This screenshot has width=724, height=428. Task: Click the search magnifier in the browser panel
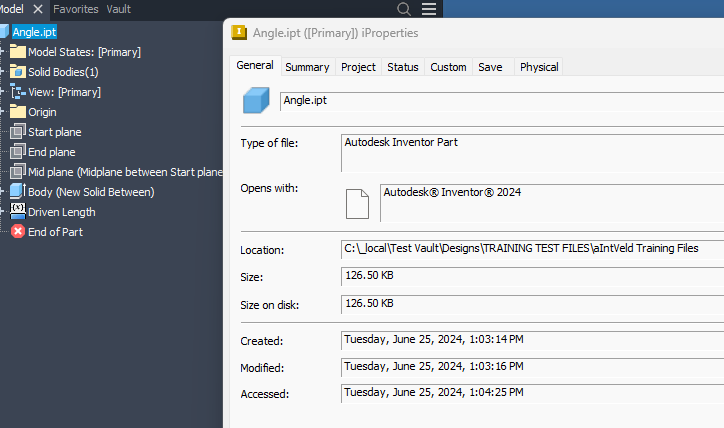click(x=404, y=9)
